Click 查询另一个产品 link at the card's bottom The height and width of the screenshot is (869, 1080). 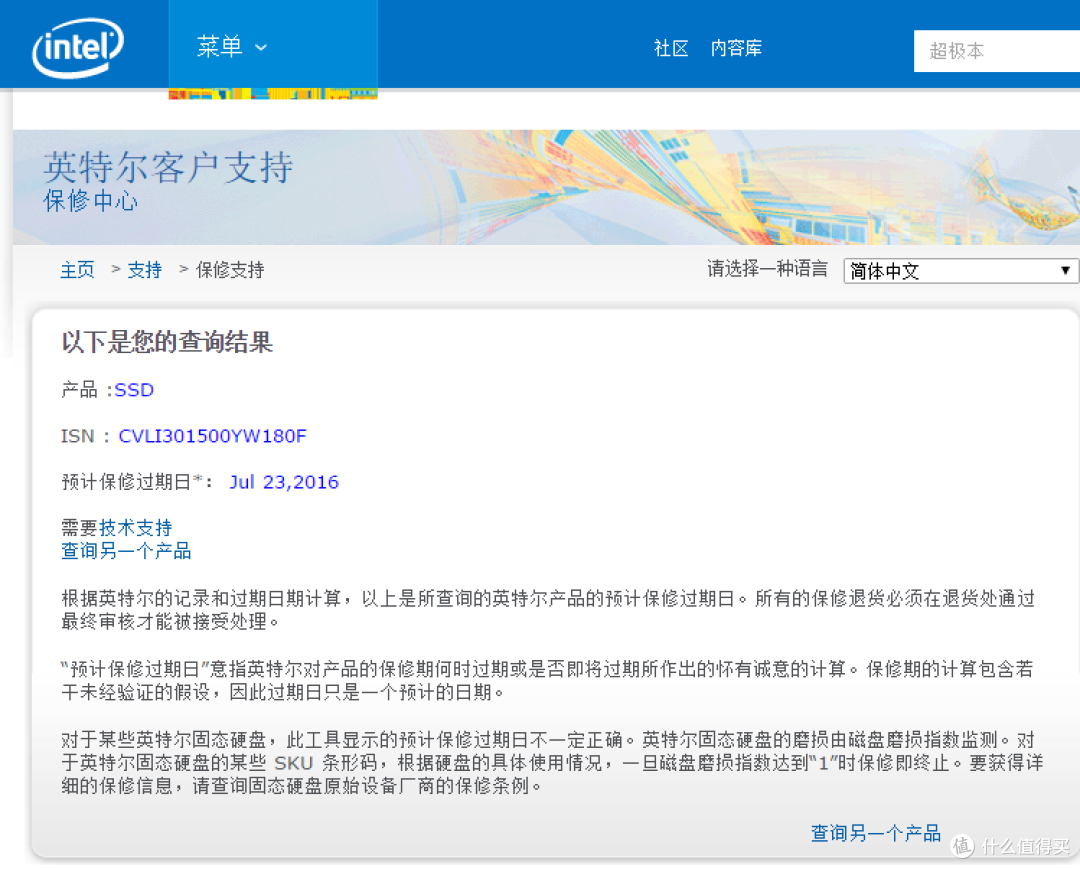click(875, 833)
